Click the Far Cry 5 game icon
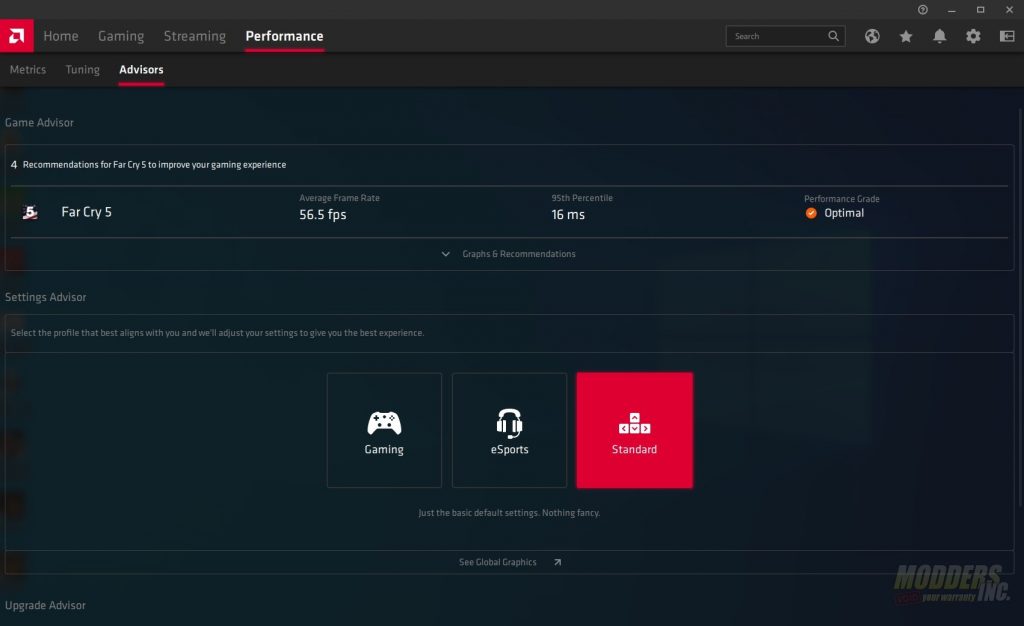 coord(30,212)
